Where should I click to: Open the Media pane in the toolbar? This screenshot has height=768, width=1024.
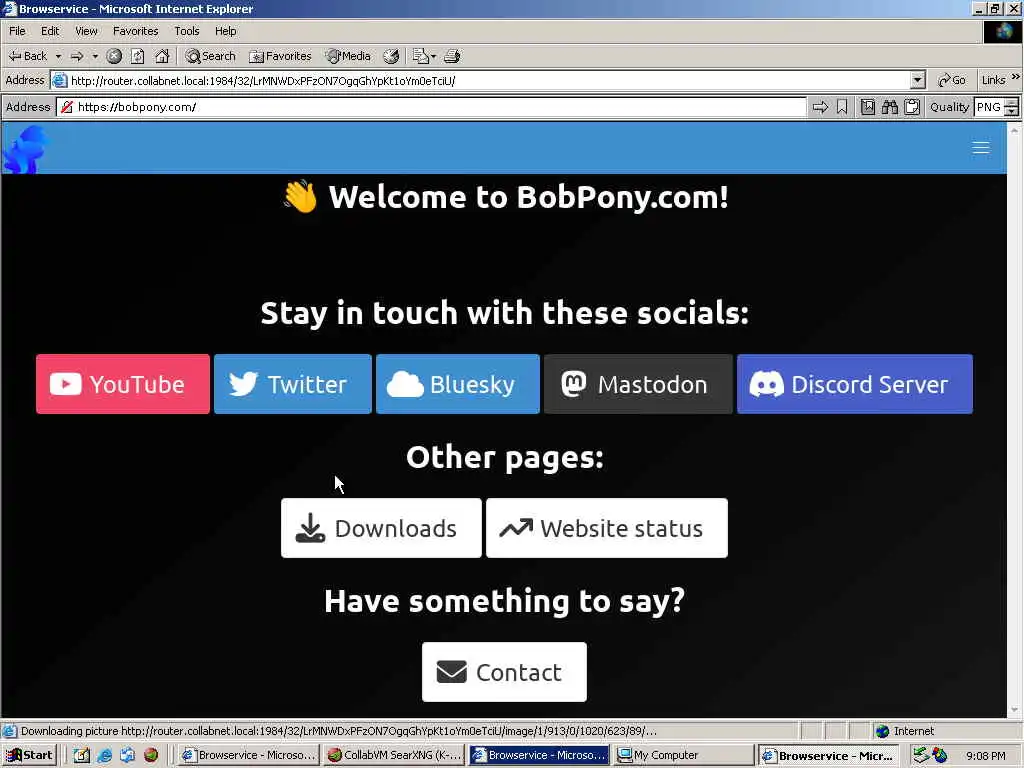pos(348,56)
